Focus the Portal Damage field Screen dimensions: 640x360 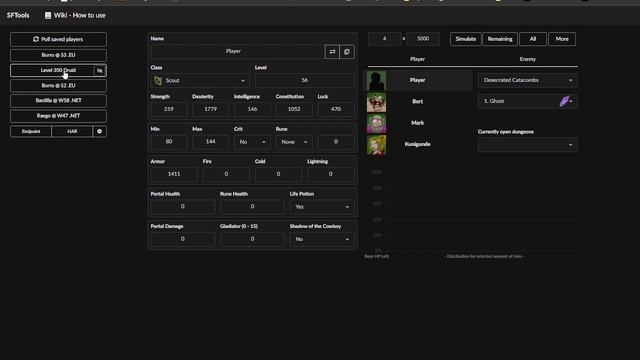[182, 239]
